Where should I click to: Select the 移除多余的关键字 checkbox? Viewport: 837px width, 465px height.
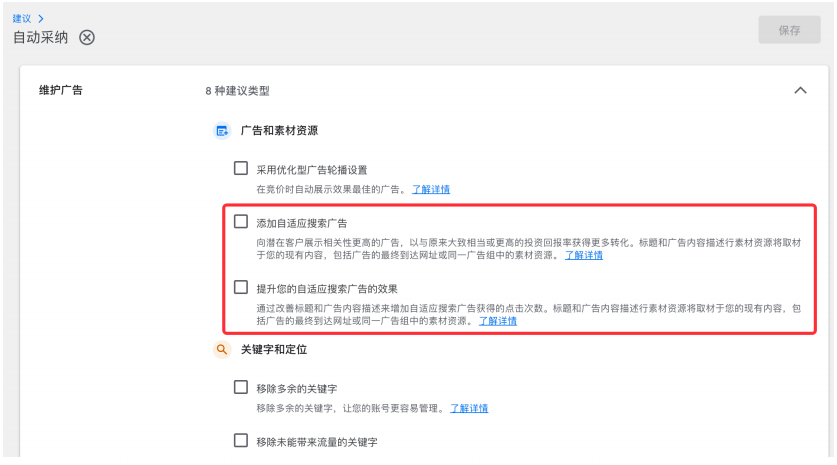241,387
